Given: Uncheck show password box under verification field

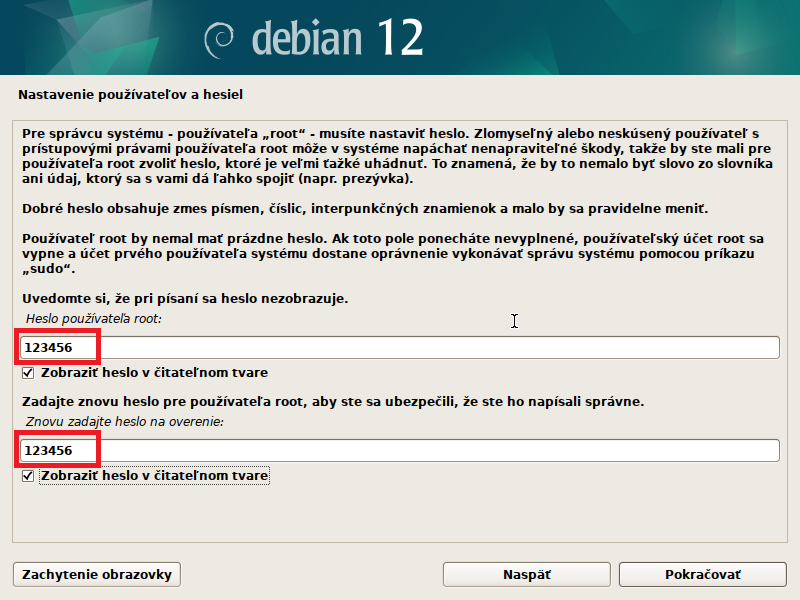Looking at the screenshot, I should (28, 476).
